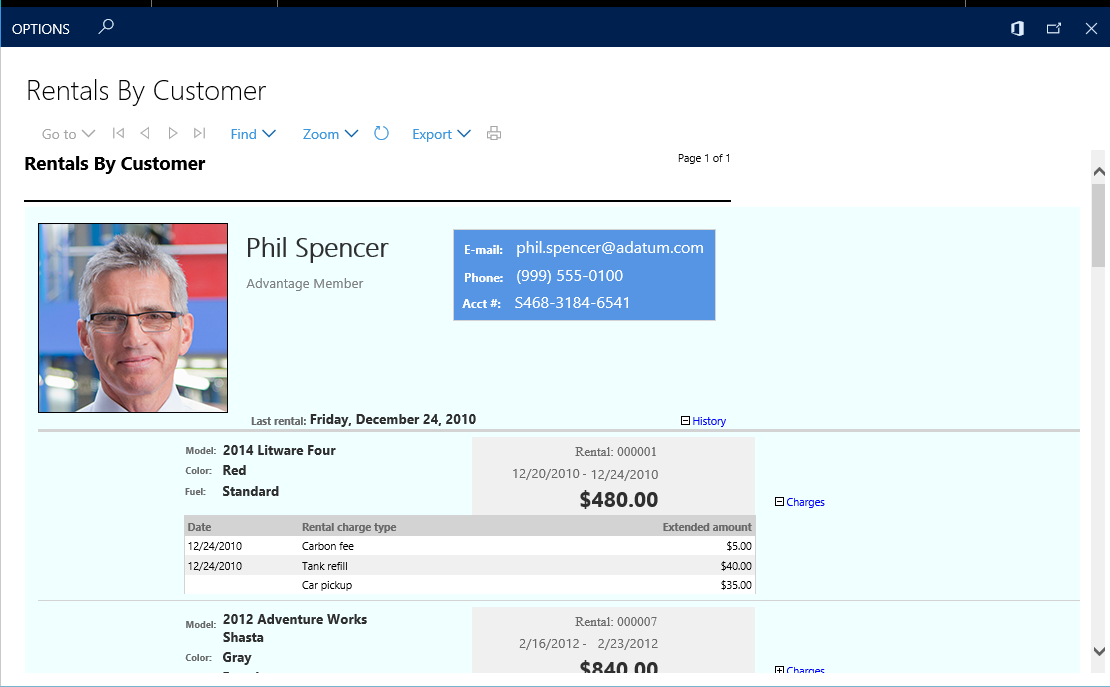The width and height of the screenshot is (1110, 687).
Task: Click the pop-out window icon
Action: click(1054, 29)
